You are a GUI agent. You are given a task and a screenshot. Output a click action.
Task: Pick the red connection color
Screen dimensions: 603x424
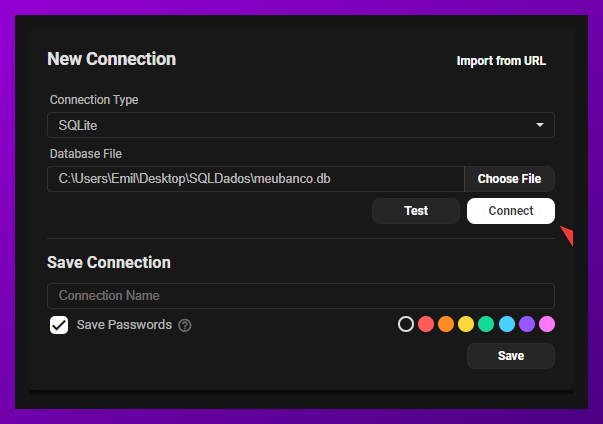(x=426, y=324)
